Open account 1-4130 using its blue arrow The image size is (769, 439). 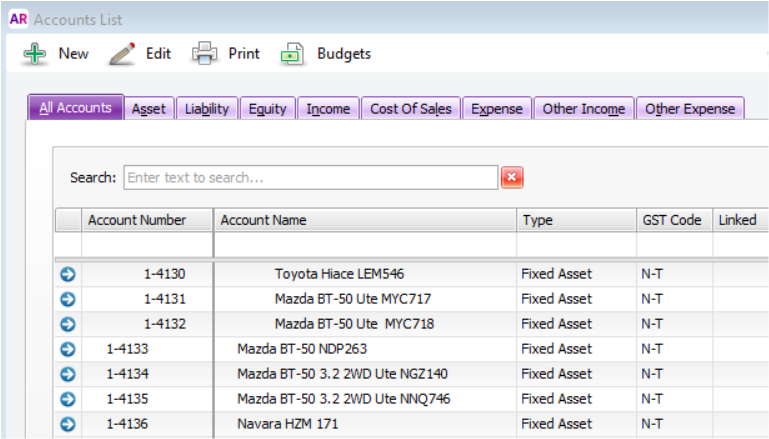[x=68, y=273]
